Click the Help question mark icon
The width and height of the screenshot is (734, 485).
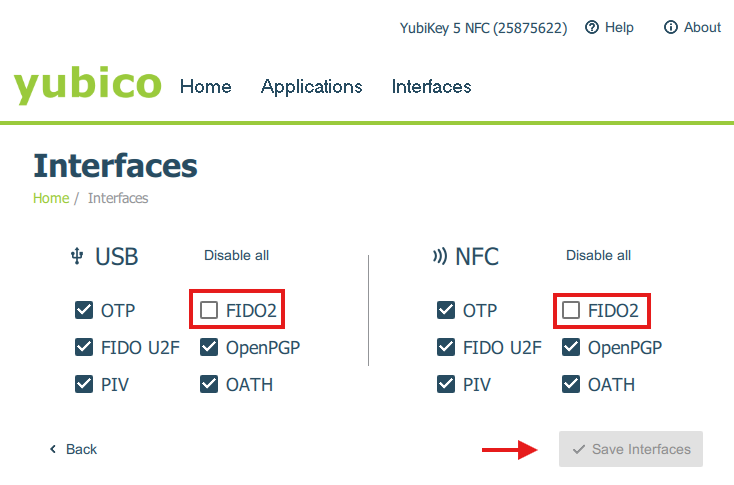592,28
